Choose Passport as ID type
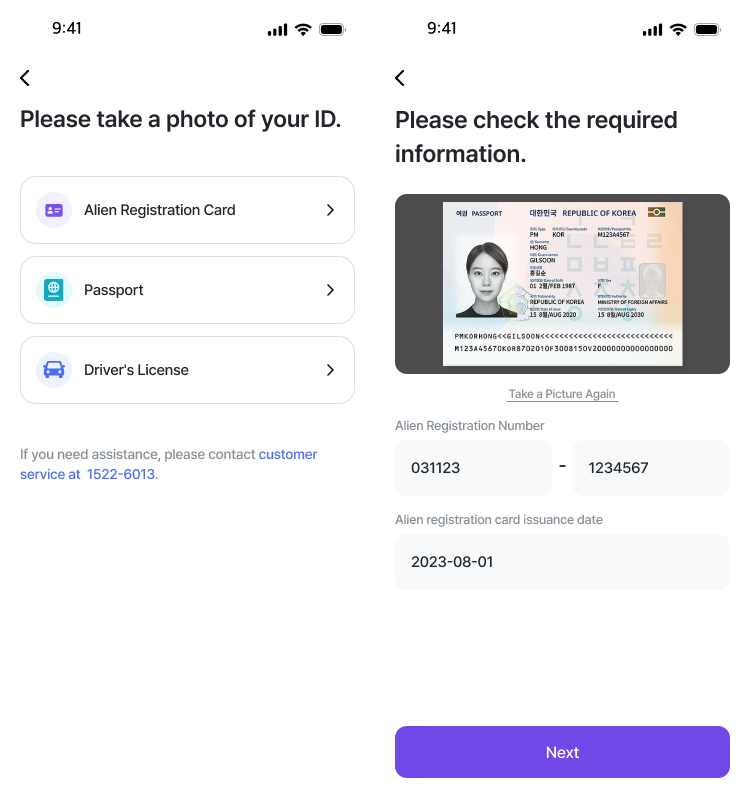Image resolution: width=750 pixels, height=812 pixels. (188, 290)
